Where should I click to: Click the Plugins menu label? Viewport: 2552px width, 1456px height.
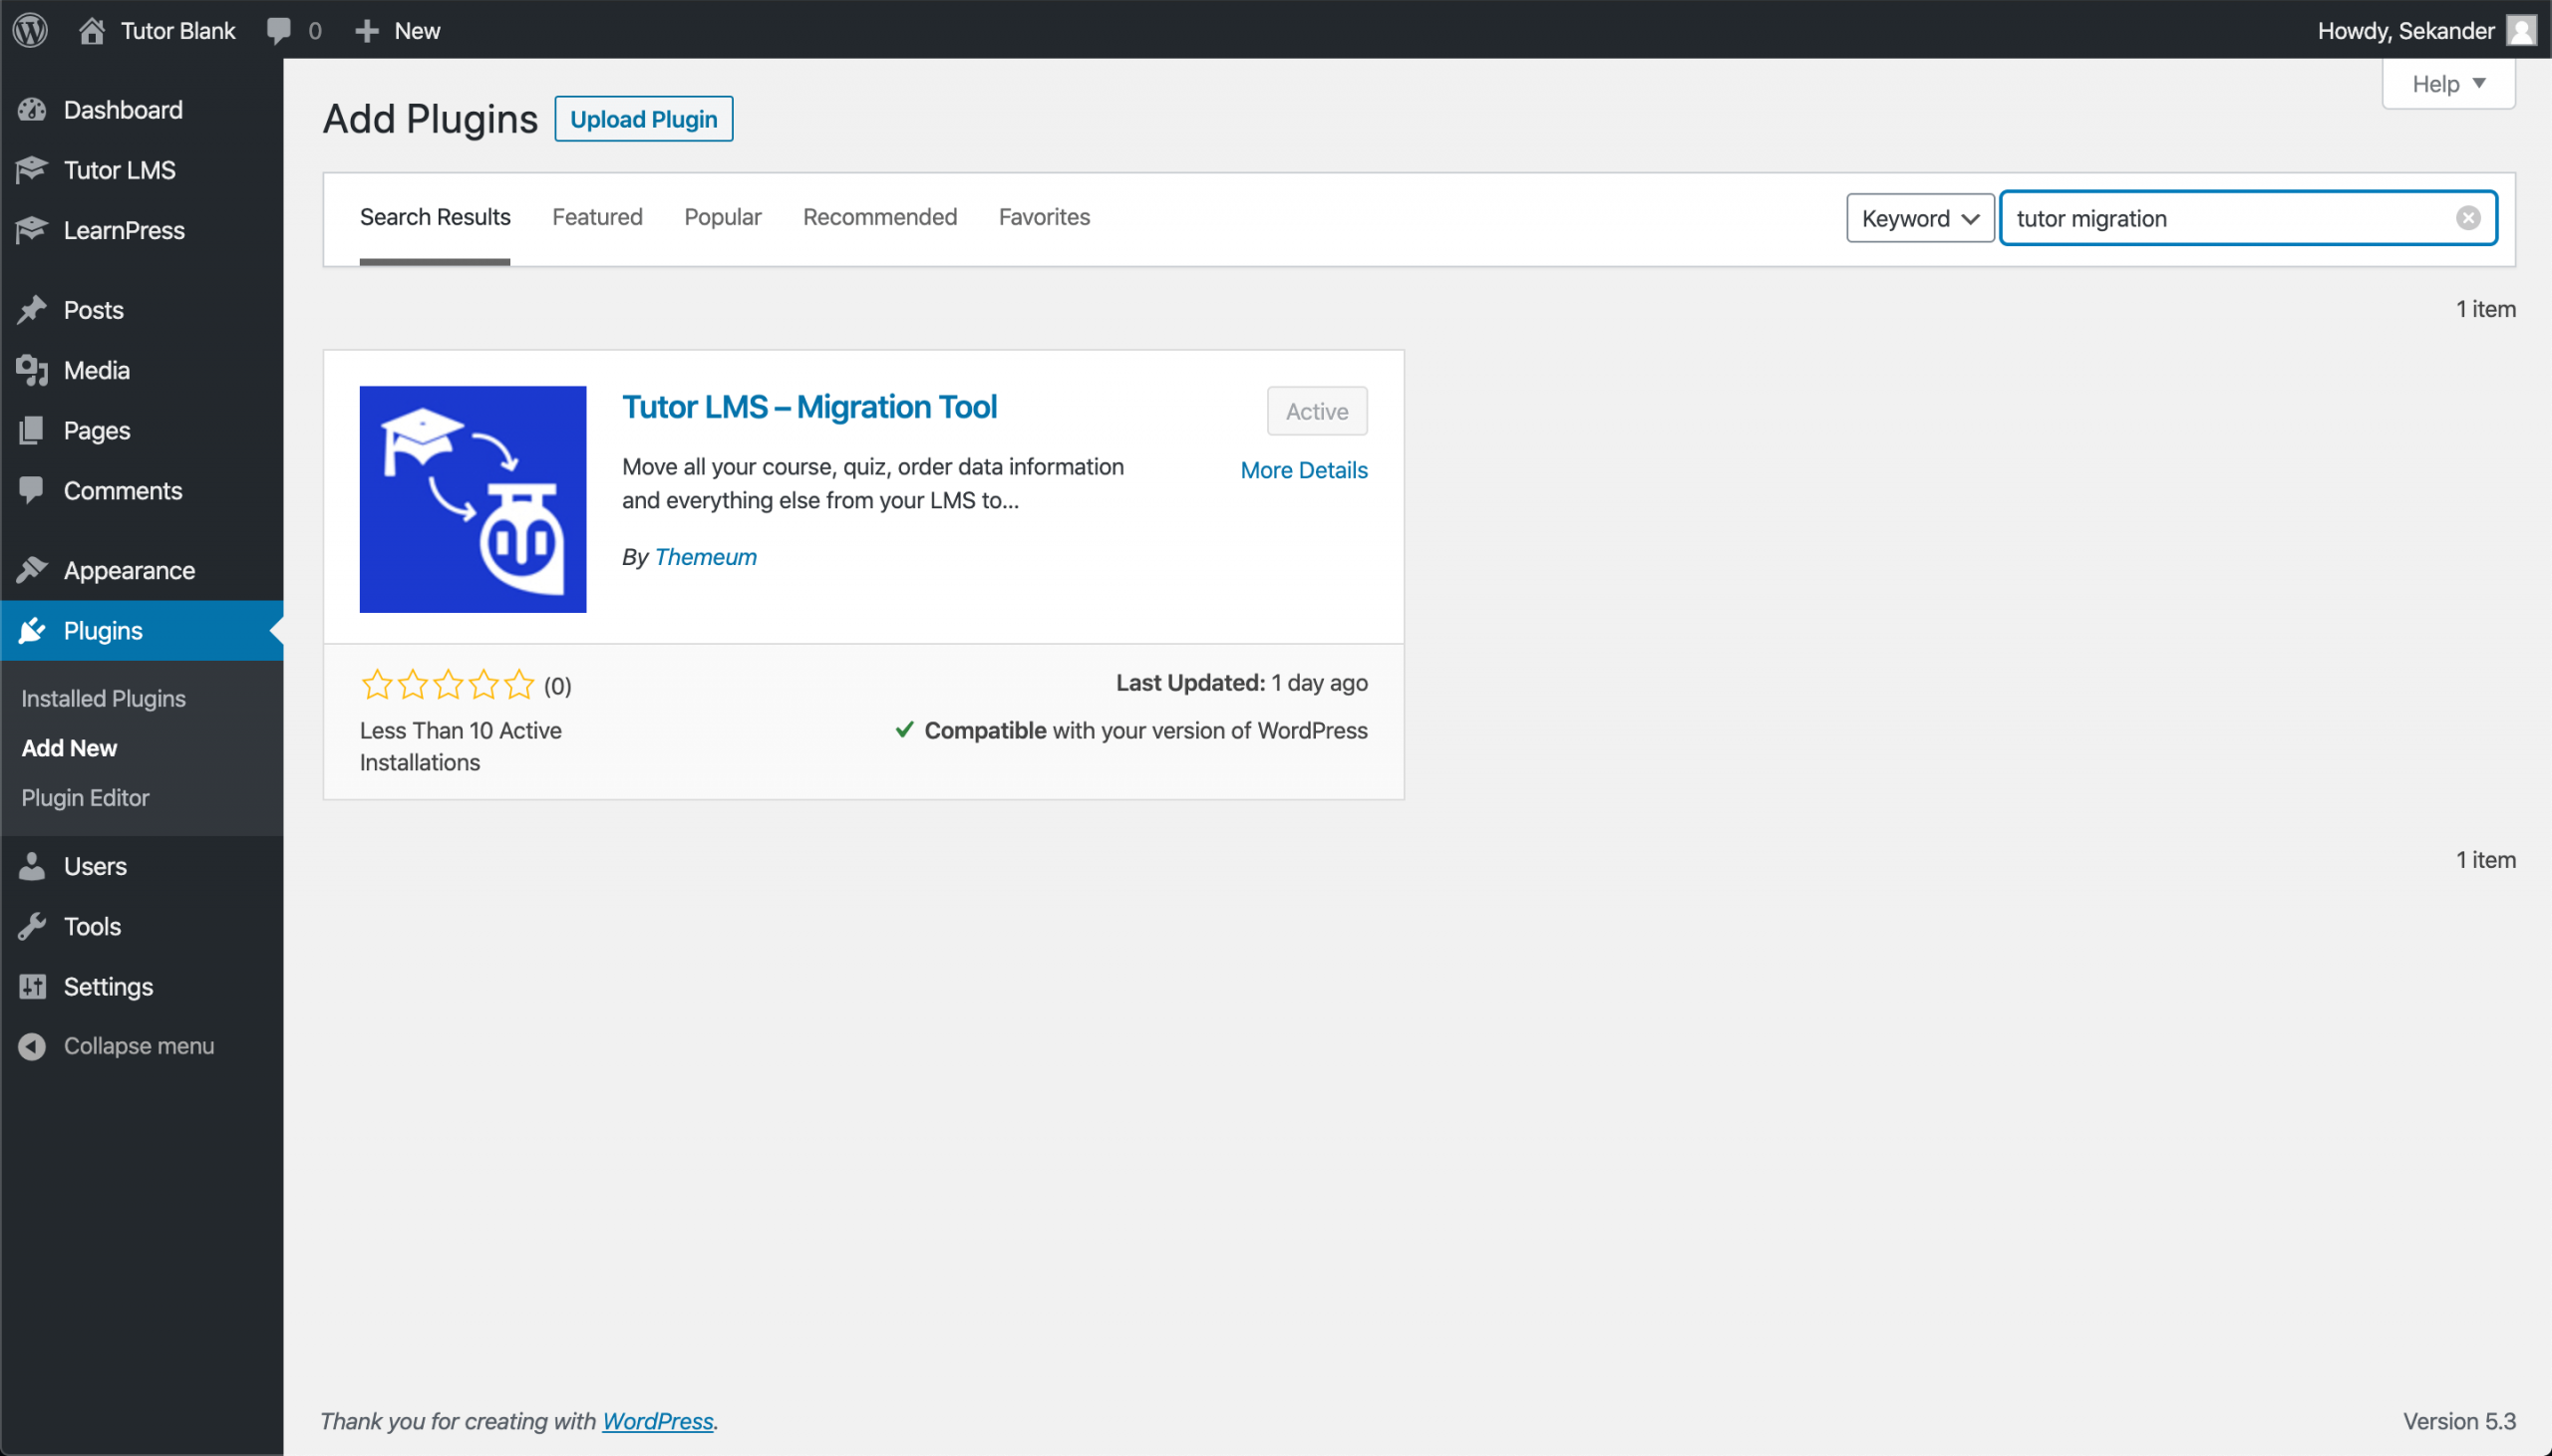pos(103,630)
